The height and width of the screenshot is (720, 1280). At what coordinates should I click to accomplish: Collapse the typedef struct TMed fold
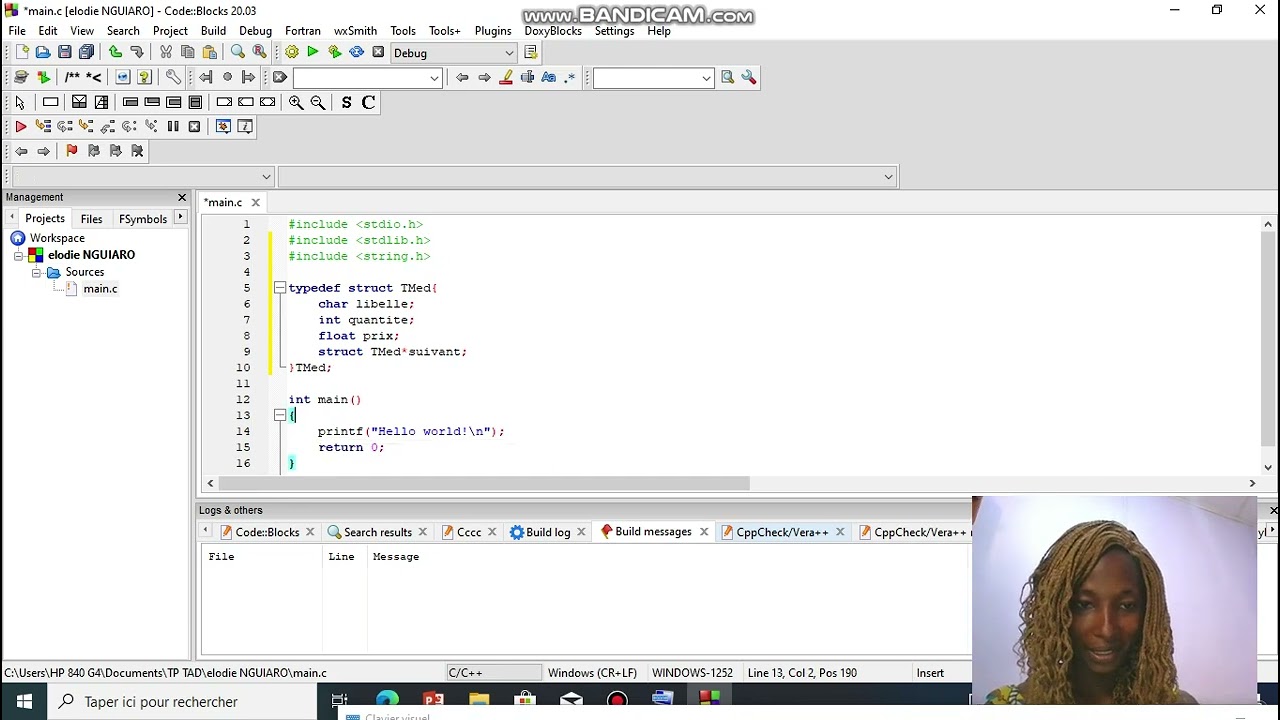click(280, 288)
